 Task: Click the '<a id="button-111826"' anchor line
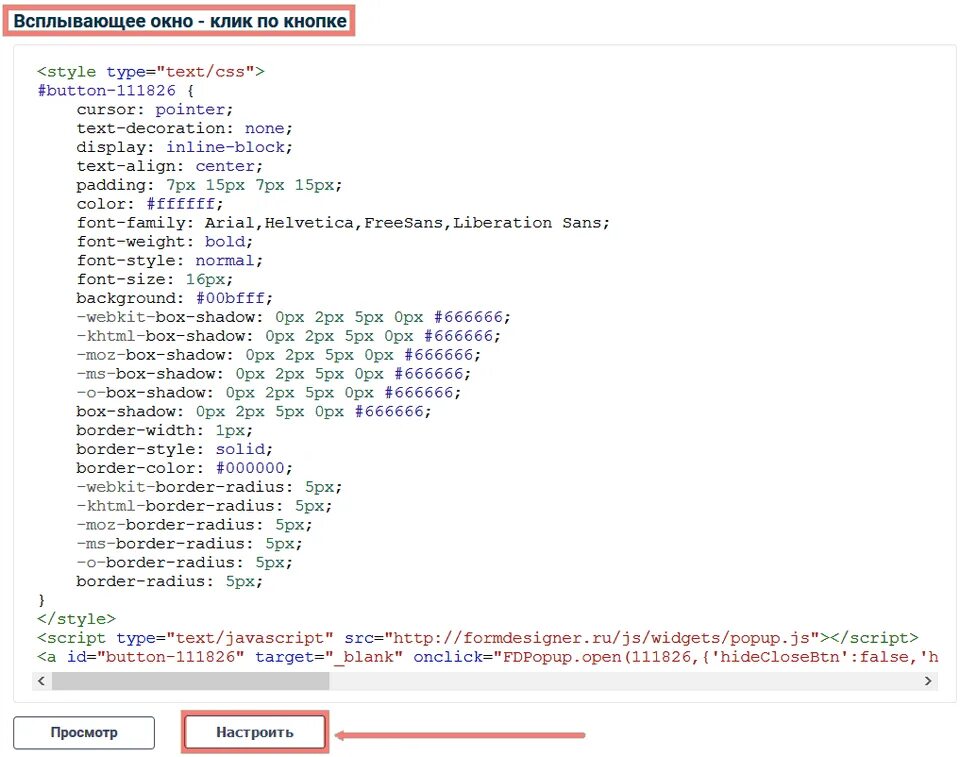point(487,657)
